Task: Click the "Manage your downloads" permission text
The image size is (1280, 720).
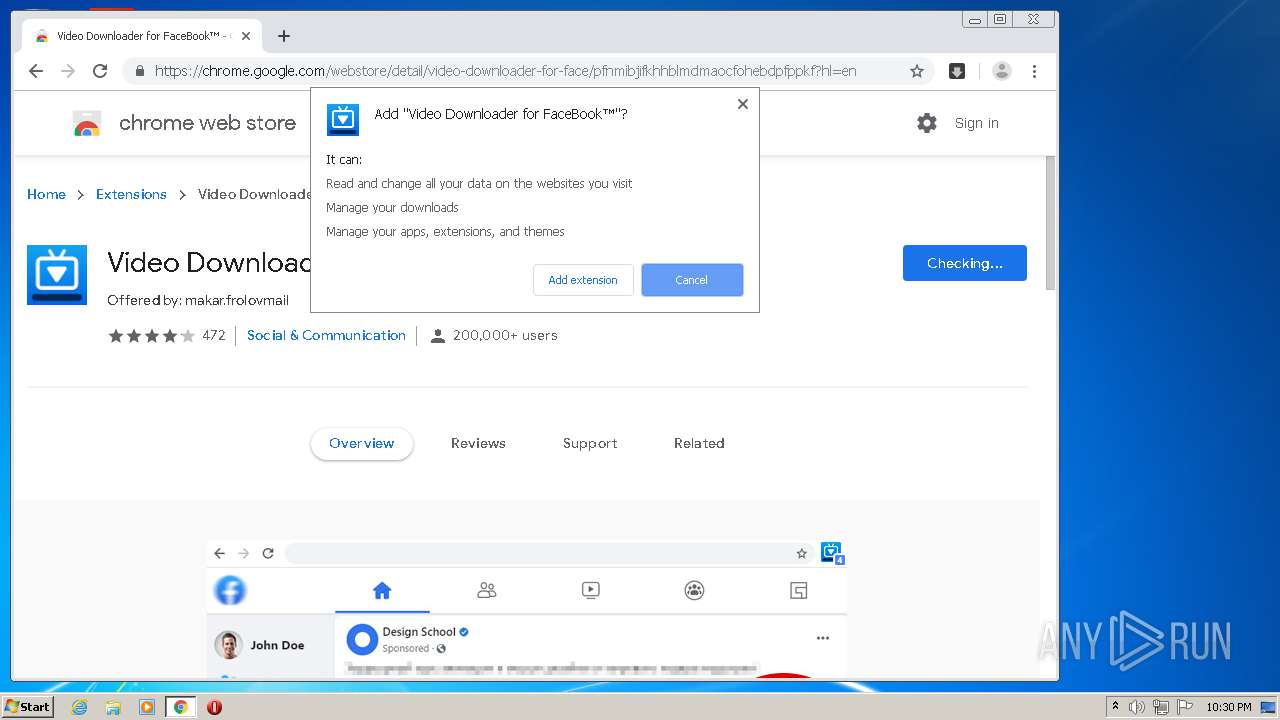Action: click(392, 207)
